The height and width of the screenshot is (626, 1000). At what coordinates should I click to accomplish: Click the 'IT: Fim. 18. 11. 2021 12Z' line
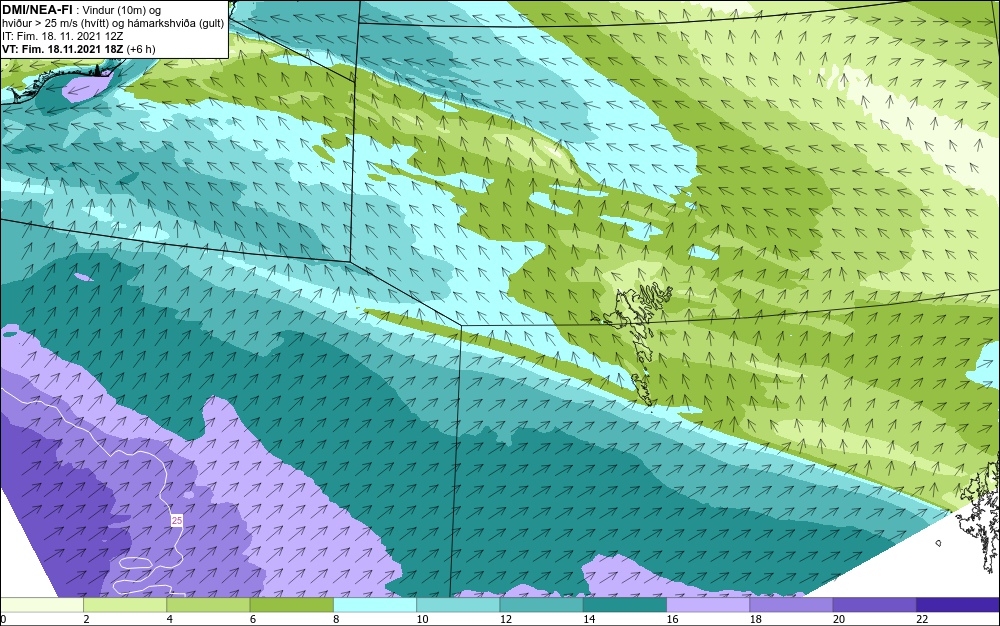(x=62, y=36)
